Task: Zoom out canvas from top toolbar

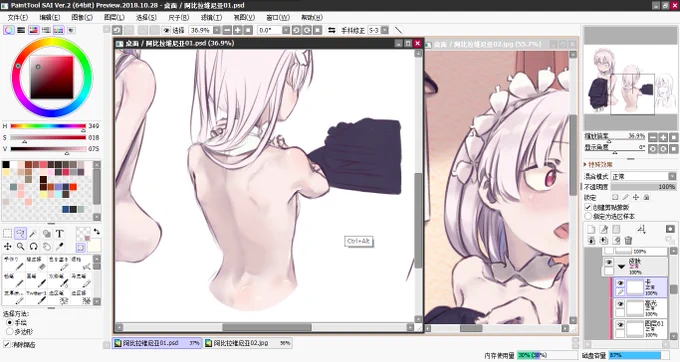Action: 227,30
